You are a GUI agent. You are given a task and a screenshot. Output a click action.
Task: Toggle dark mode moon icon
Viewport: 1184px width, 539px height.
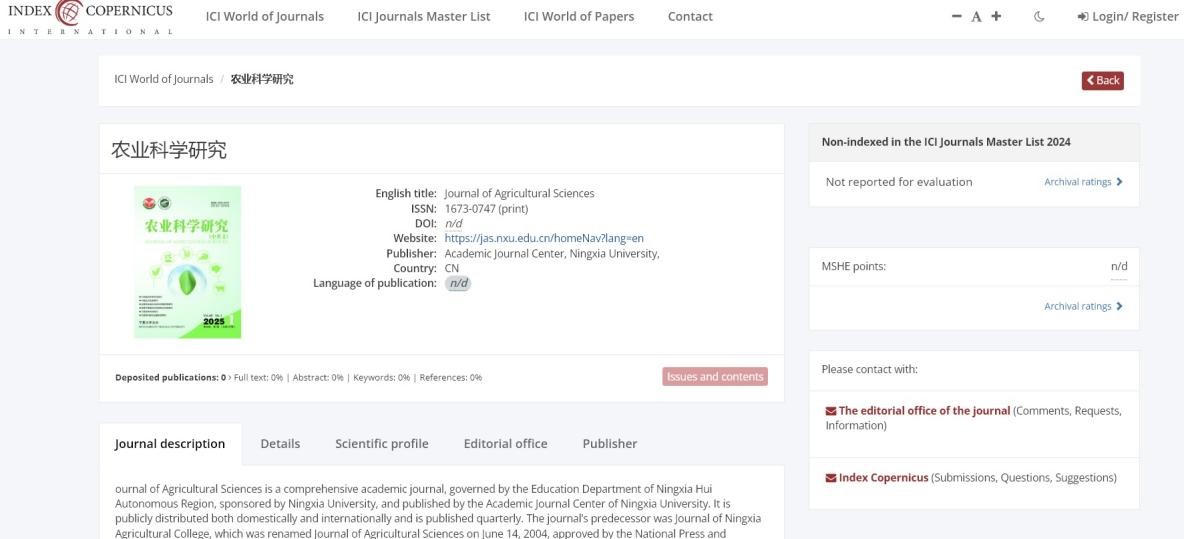[1039, 17]
